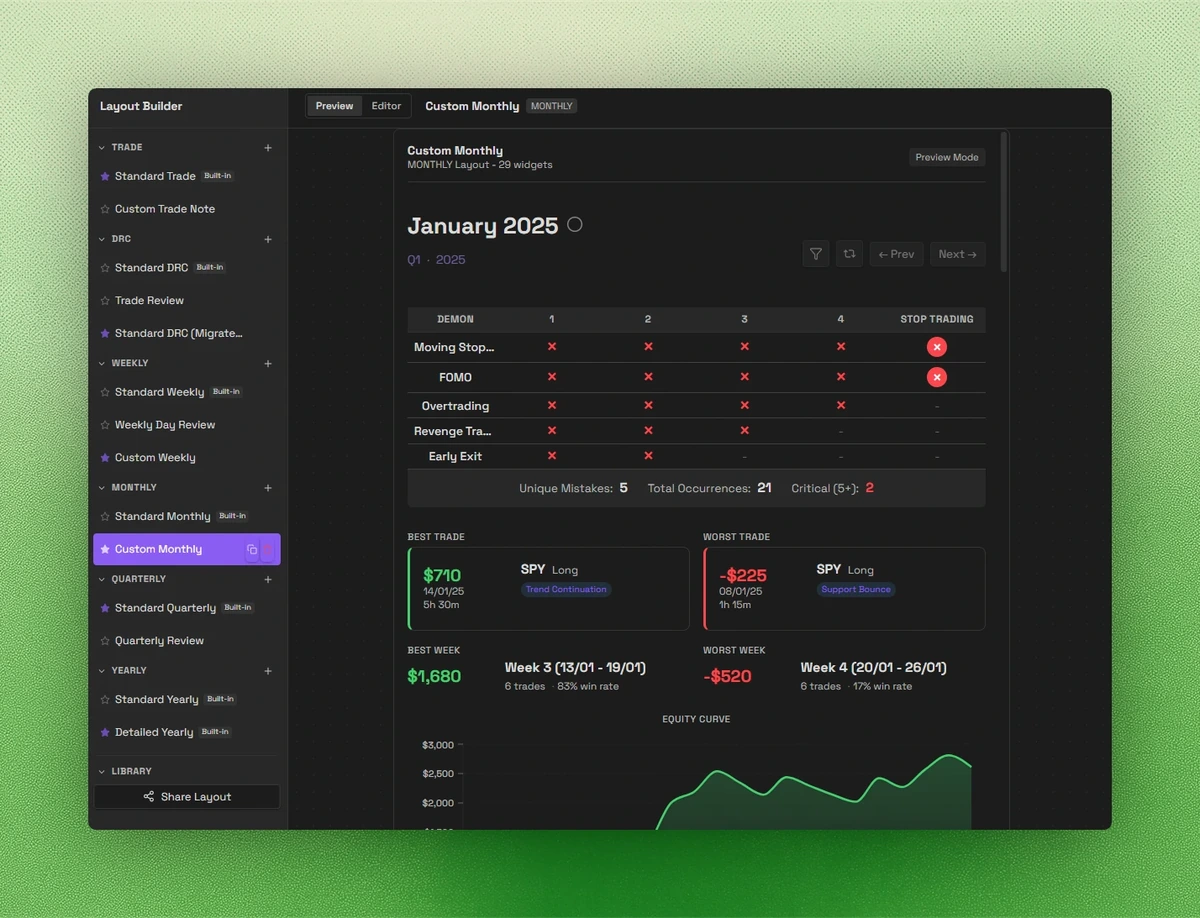Toggle star on Quarterly Review layout
Viewport: 1200px width, 918px height.
click(x=105, y=641)
